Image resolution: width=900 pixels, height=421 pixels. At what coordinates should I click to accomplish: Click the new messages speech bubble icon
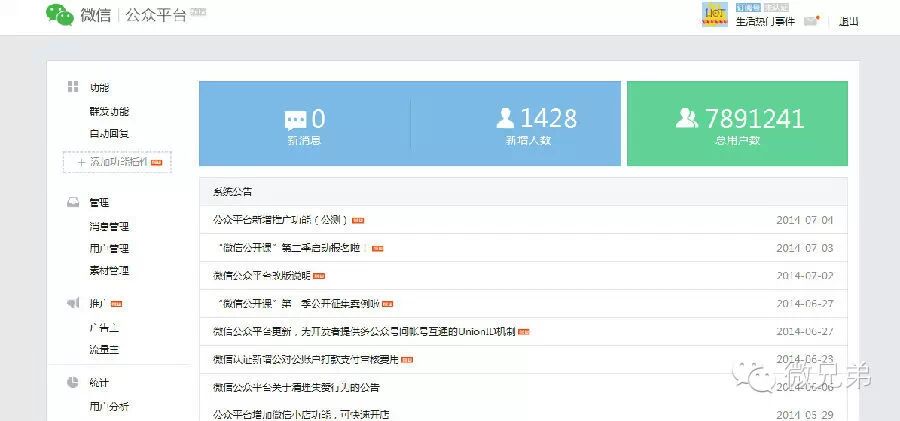[296, 120]
